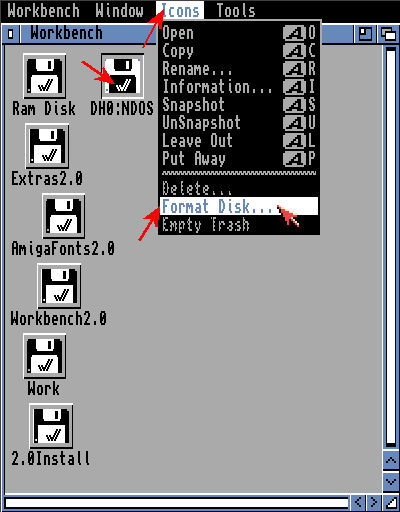The image size is (400, 512).
Task: Open the Window menu
Action: coord(119,10)
